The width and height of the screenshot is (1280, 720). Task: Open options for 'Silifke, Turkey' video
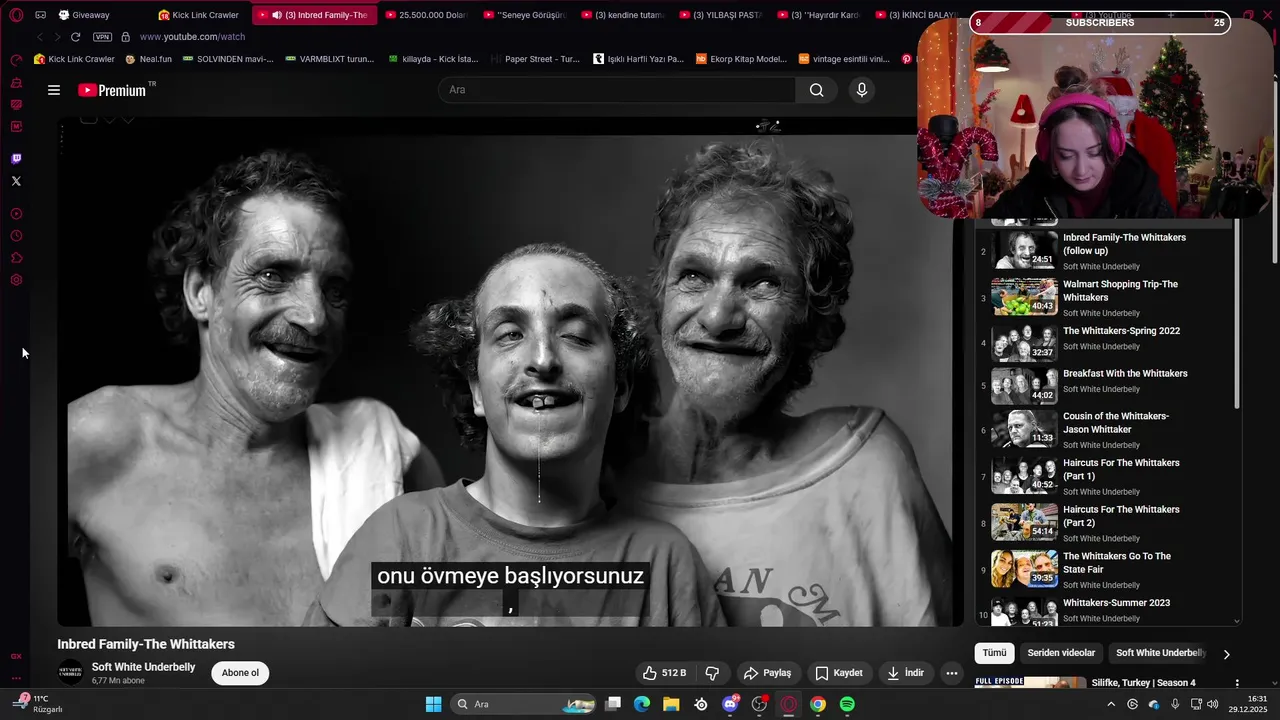pos(1237,683)
